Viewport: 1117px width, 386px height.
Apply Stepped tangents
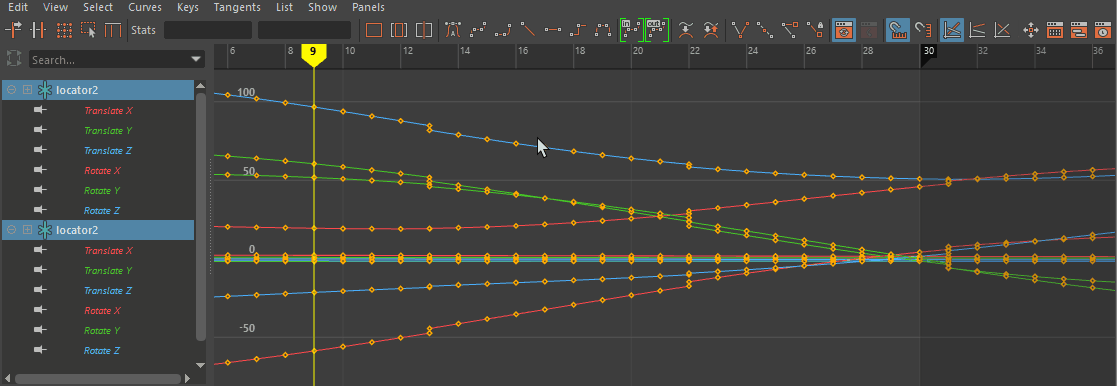[578, 30]
